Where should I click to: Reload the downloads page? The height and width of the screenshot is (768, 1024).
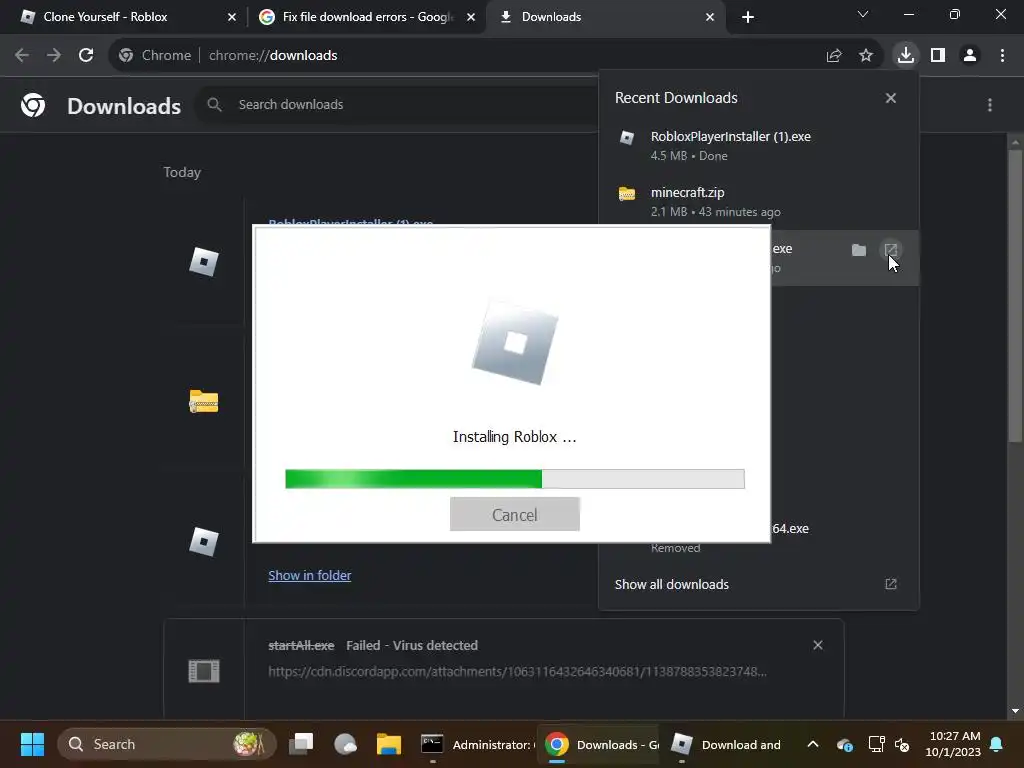tap(86, 56)
